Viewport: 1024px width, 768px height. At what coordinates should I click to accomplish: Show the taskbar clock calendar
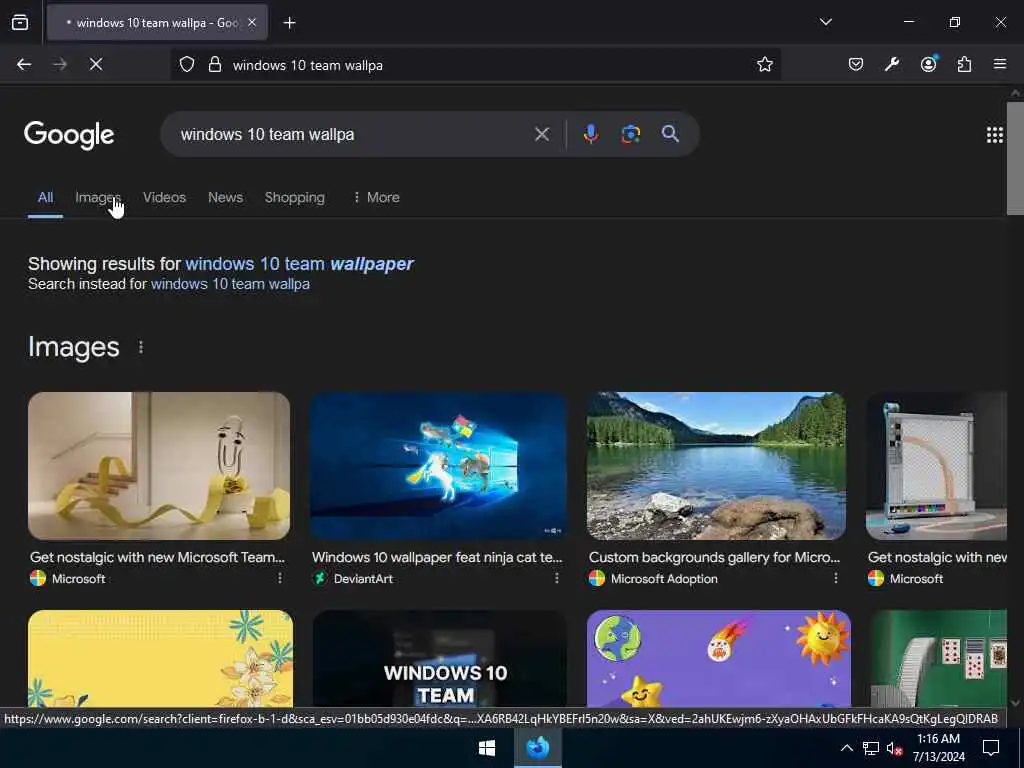[x=938, y=748]
